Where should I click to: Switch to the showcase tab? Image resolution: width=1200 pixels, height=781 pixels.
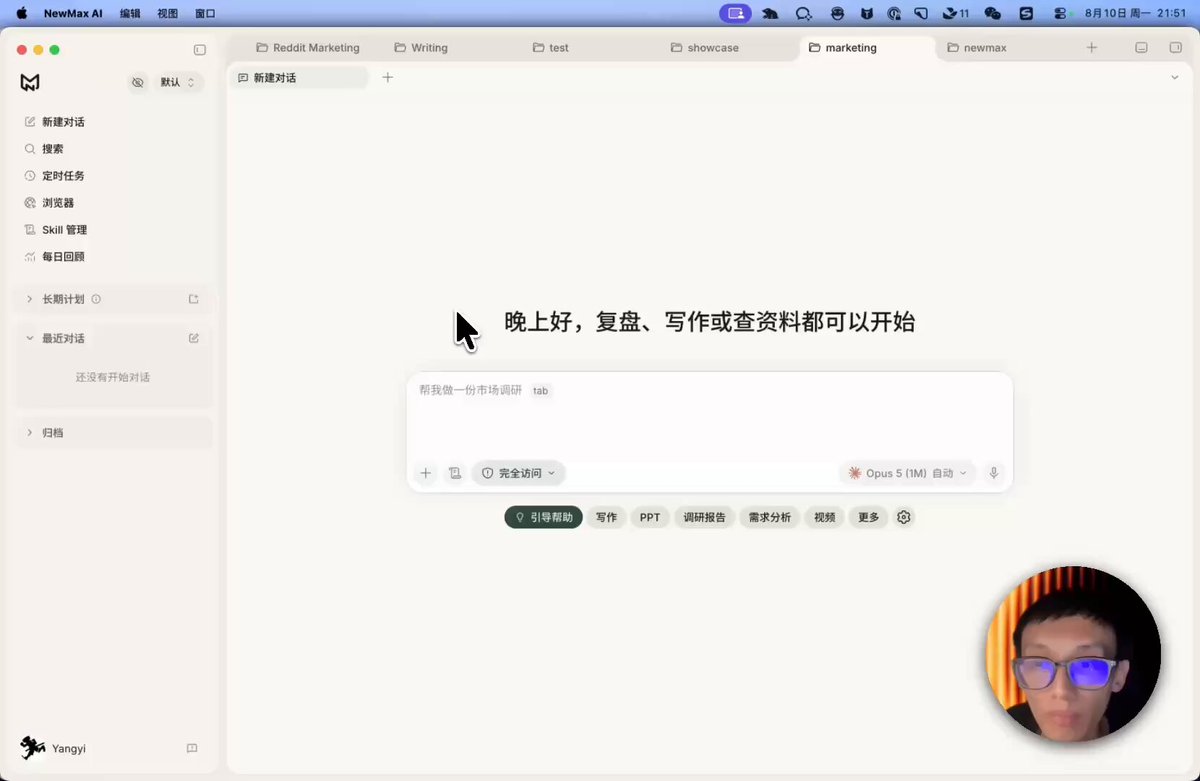705,48
